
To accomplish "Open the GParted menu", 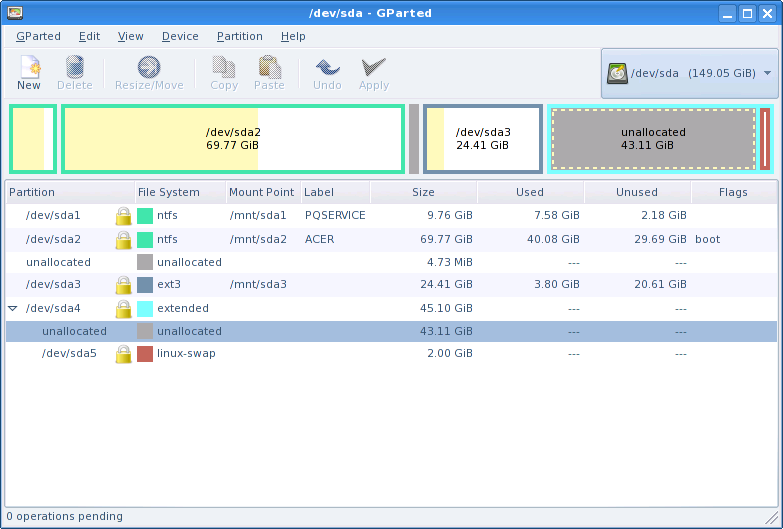I will click(38, 36).
